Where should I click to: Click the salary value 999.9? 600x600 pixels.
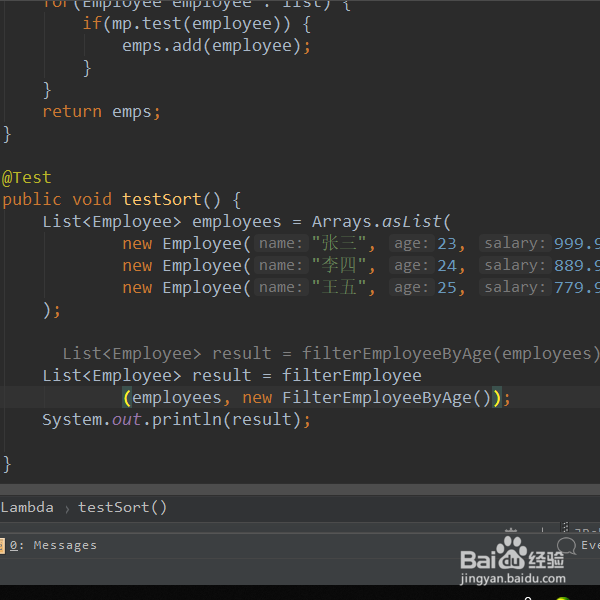(x=577, y=244)
